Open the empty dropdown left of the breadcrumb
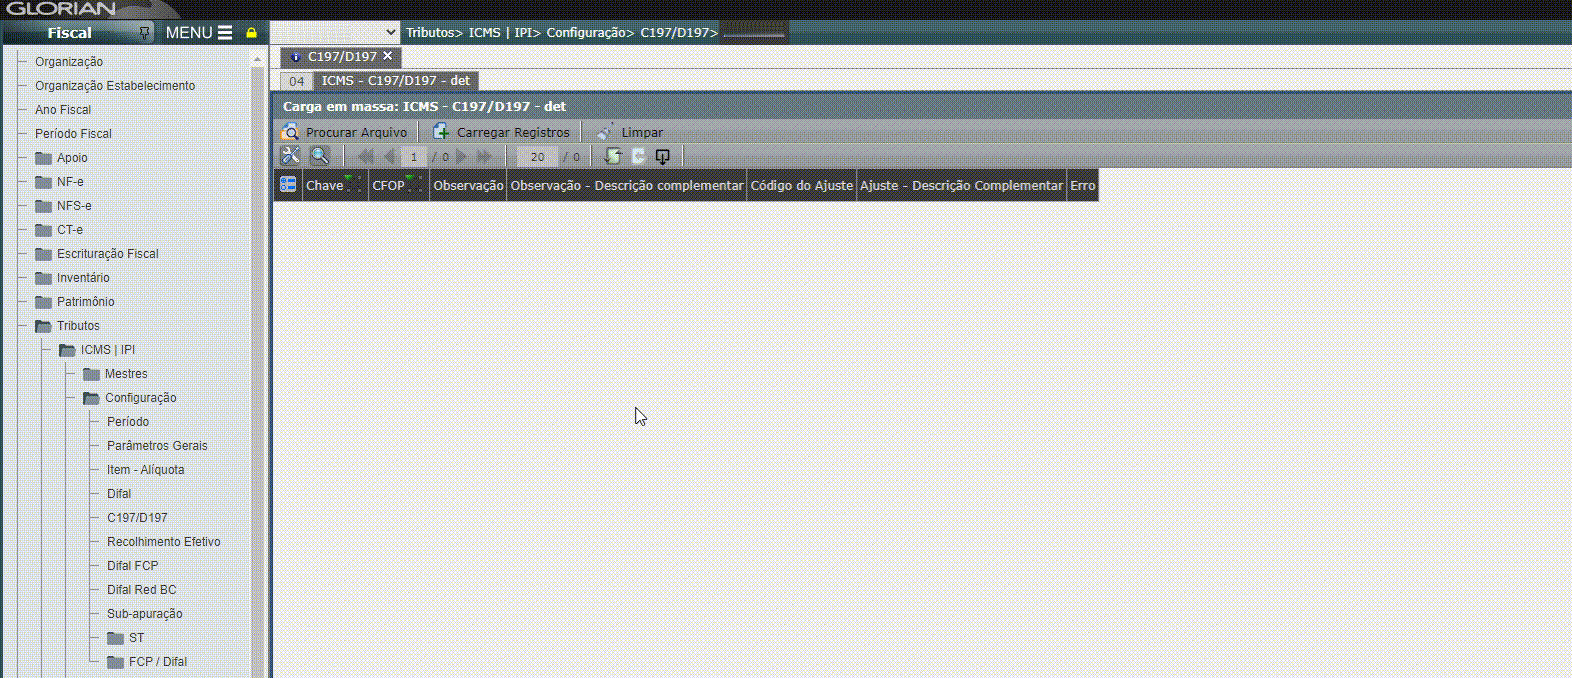Viewport: 1572px width, 678px height. point(335,33)
